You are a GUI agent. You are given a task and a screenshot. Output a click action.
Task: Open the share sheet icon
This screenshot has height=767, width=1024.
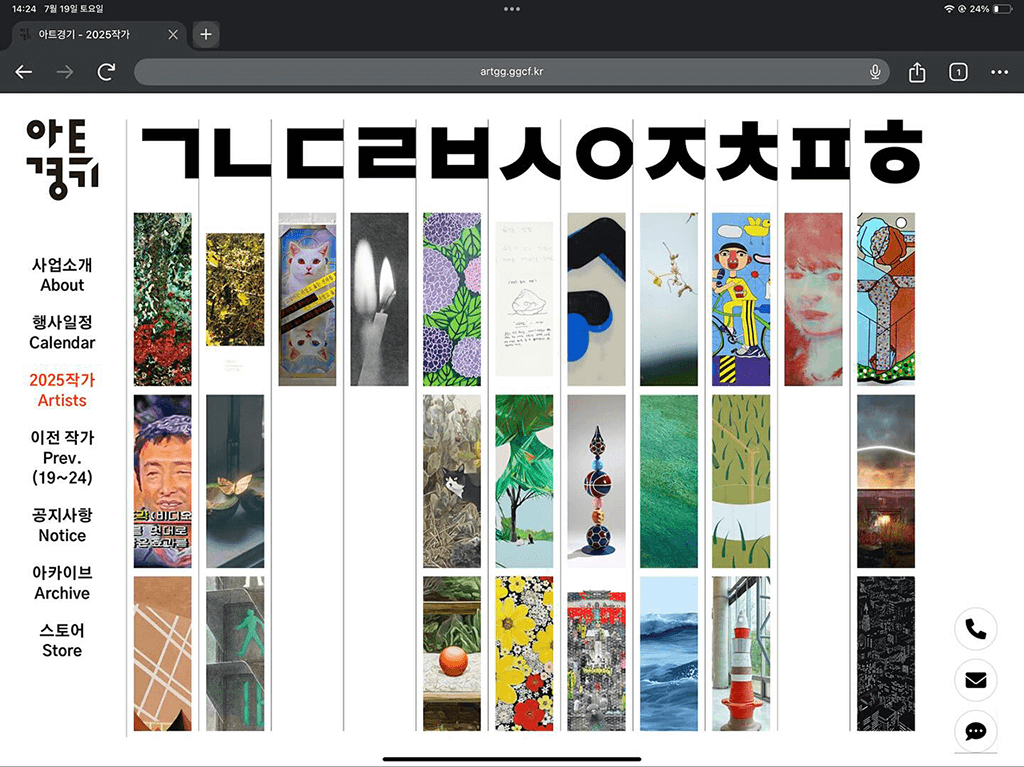tap(917, 72)
